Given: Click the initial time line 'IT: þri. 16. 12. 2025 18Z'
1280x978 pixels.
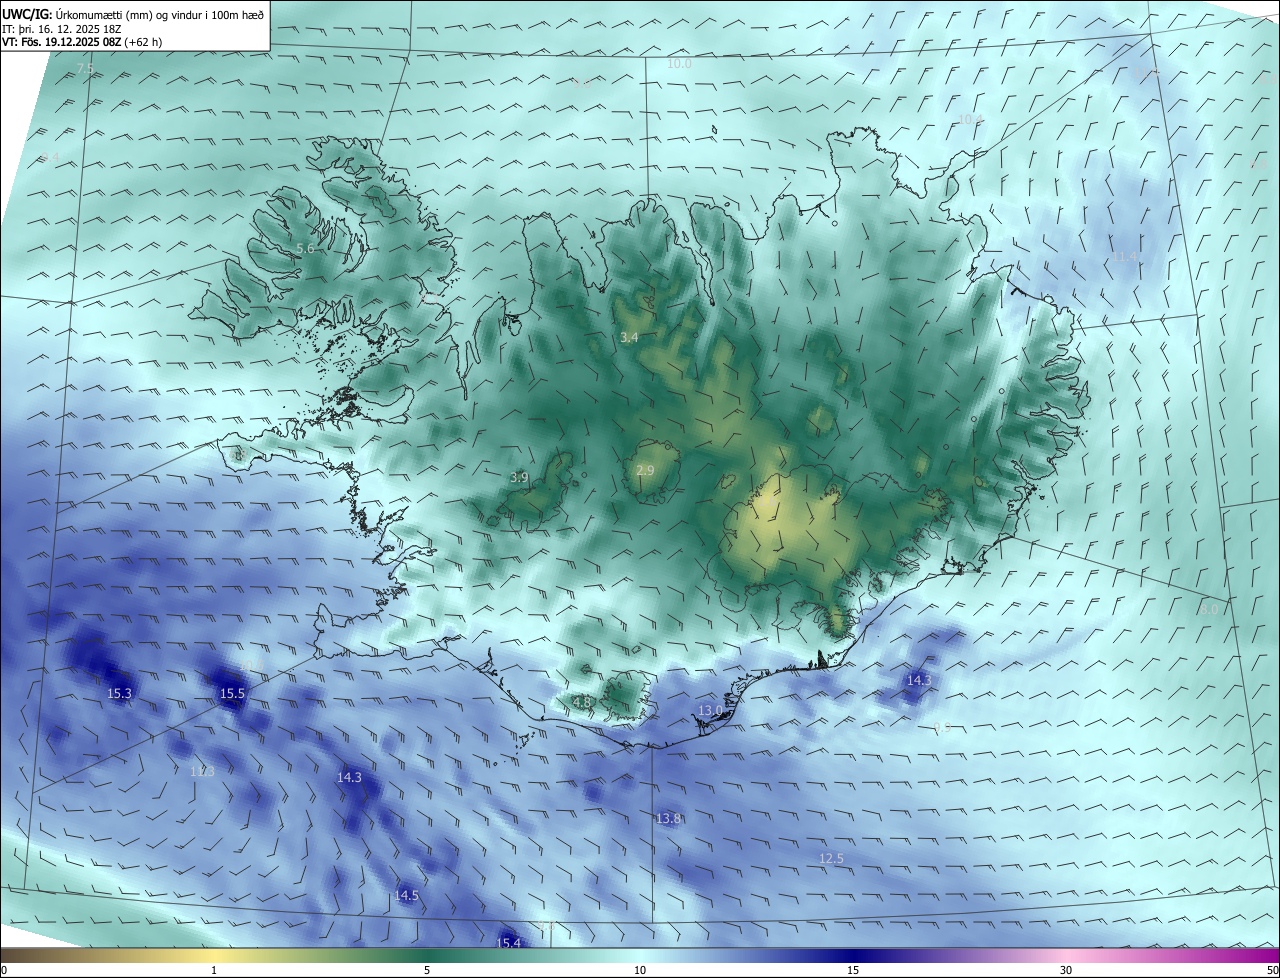Looking at the screenshot, I should [x=61, y=29].
